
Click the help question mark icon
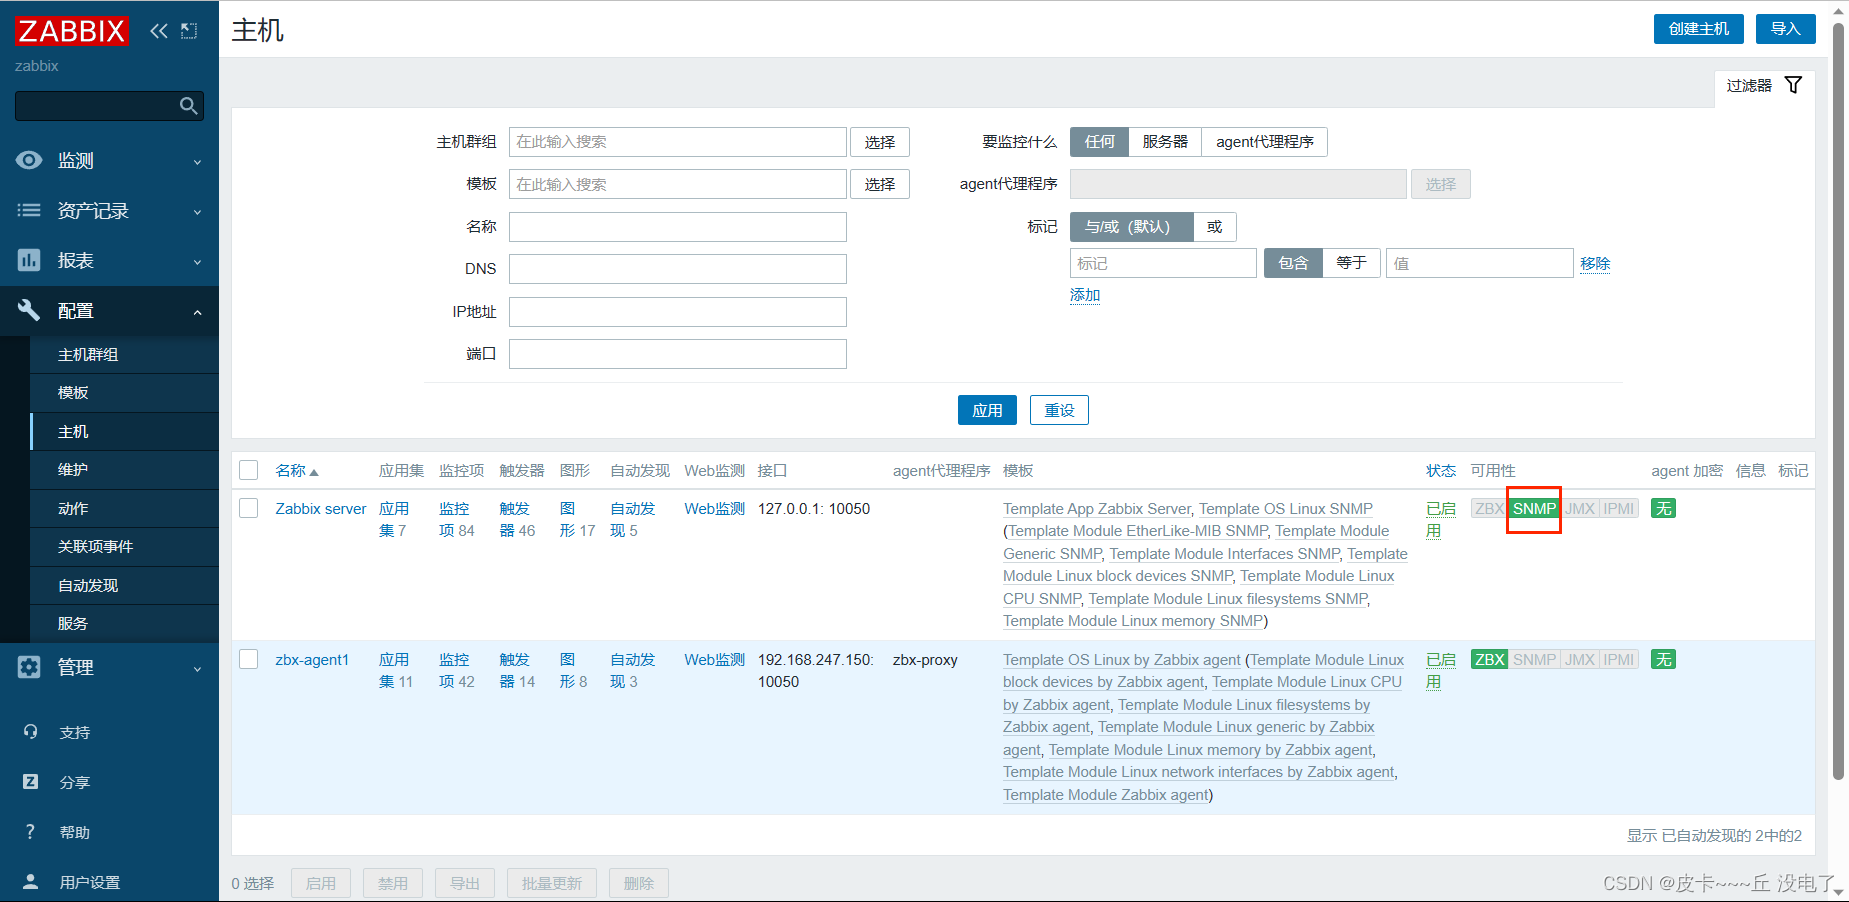coord(30,832)
